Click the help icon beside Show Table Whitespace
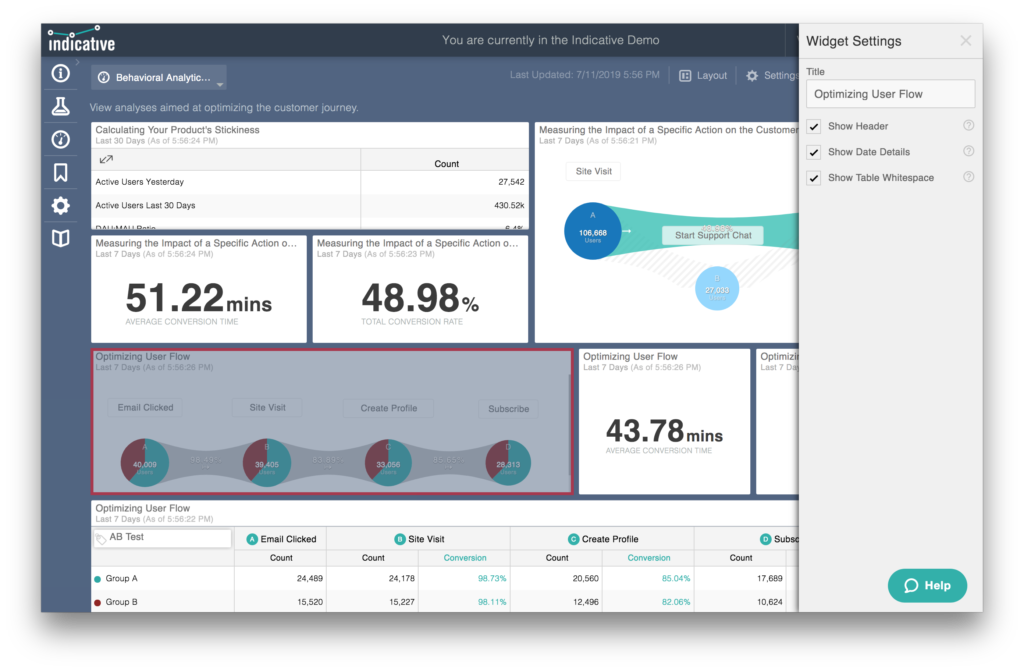This screenshot has width=1024, height=671. click(968, 176)
